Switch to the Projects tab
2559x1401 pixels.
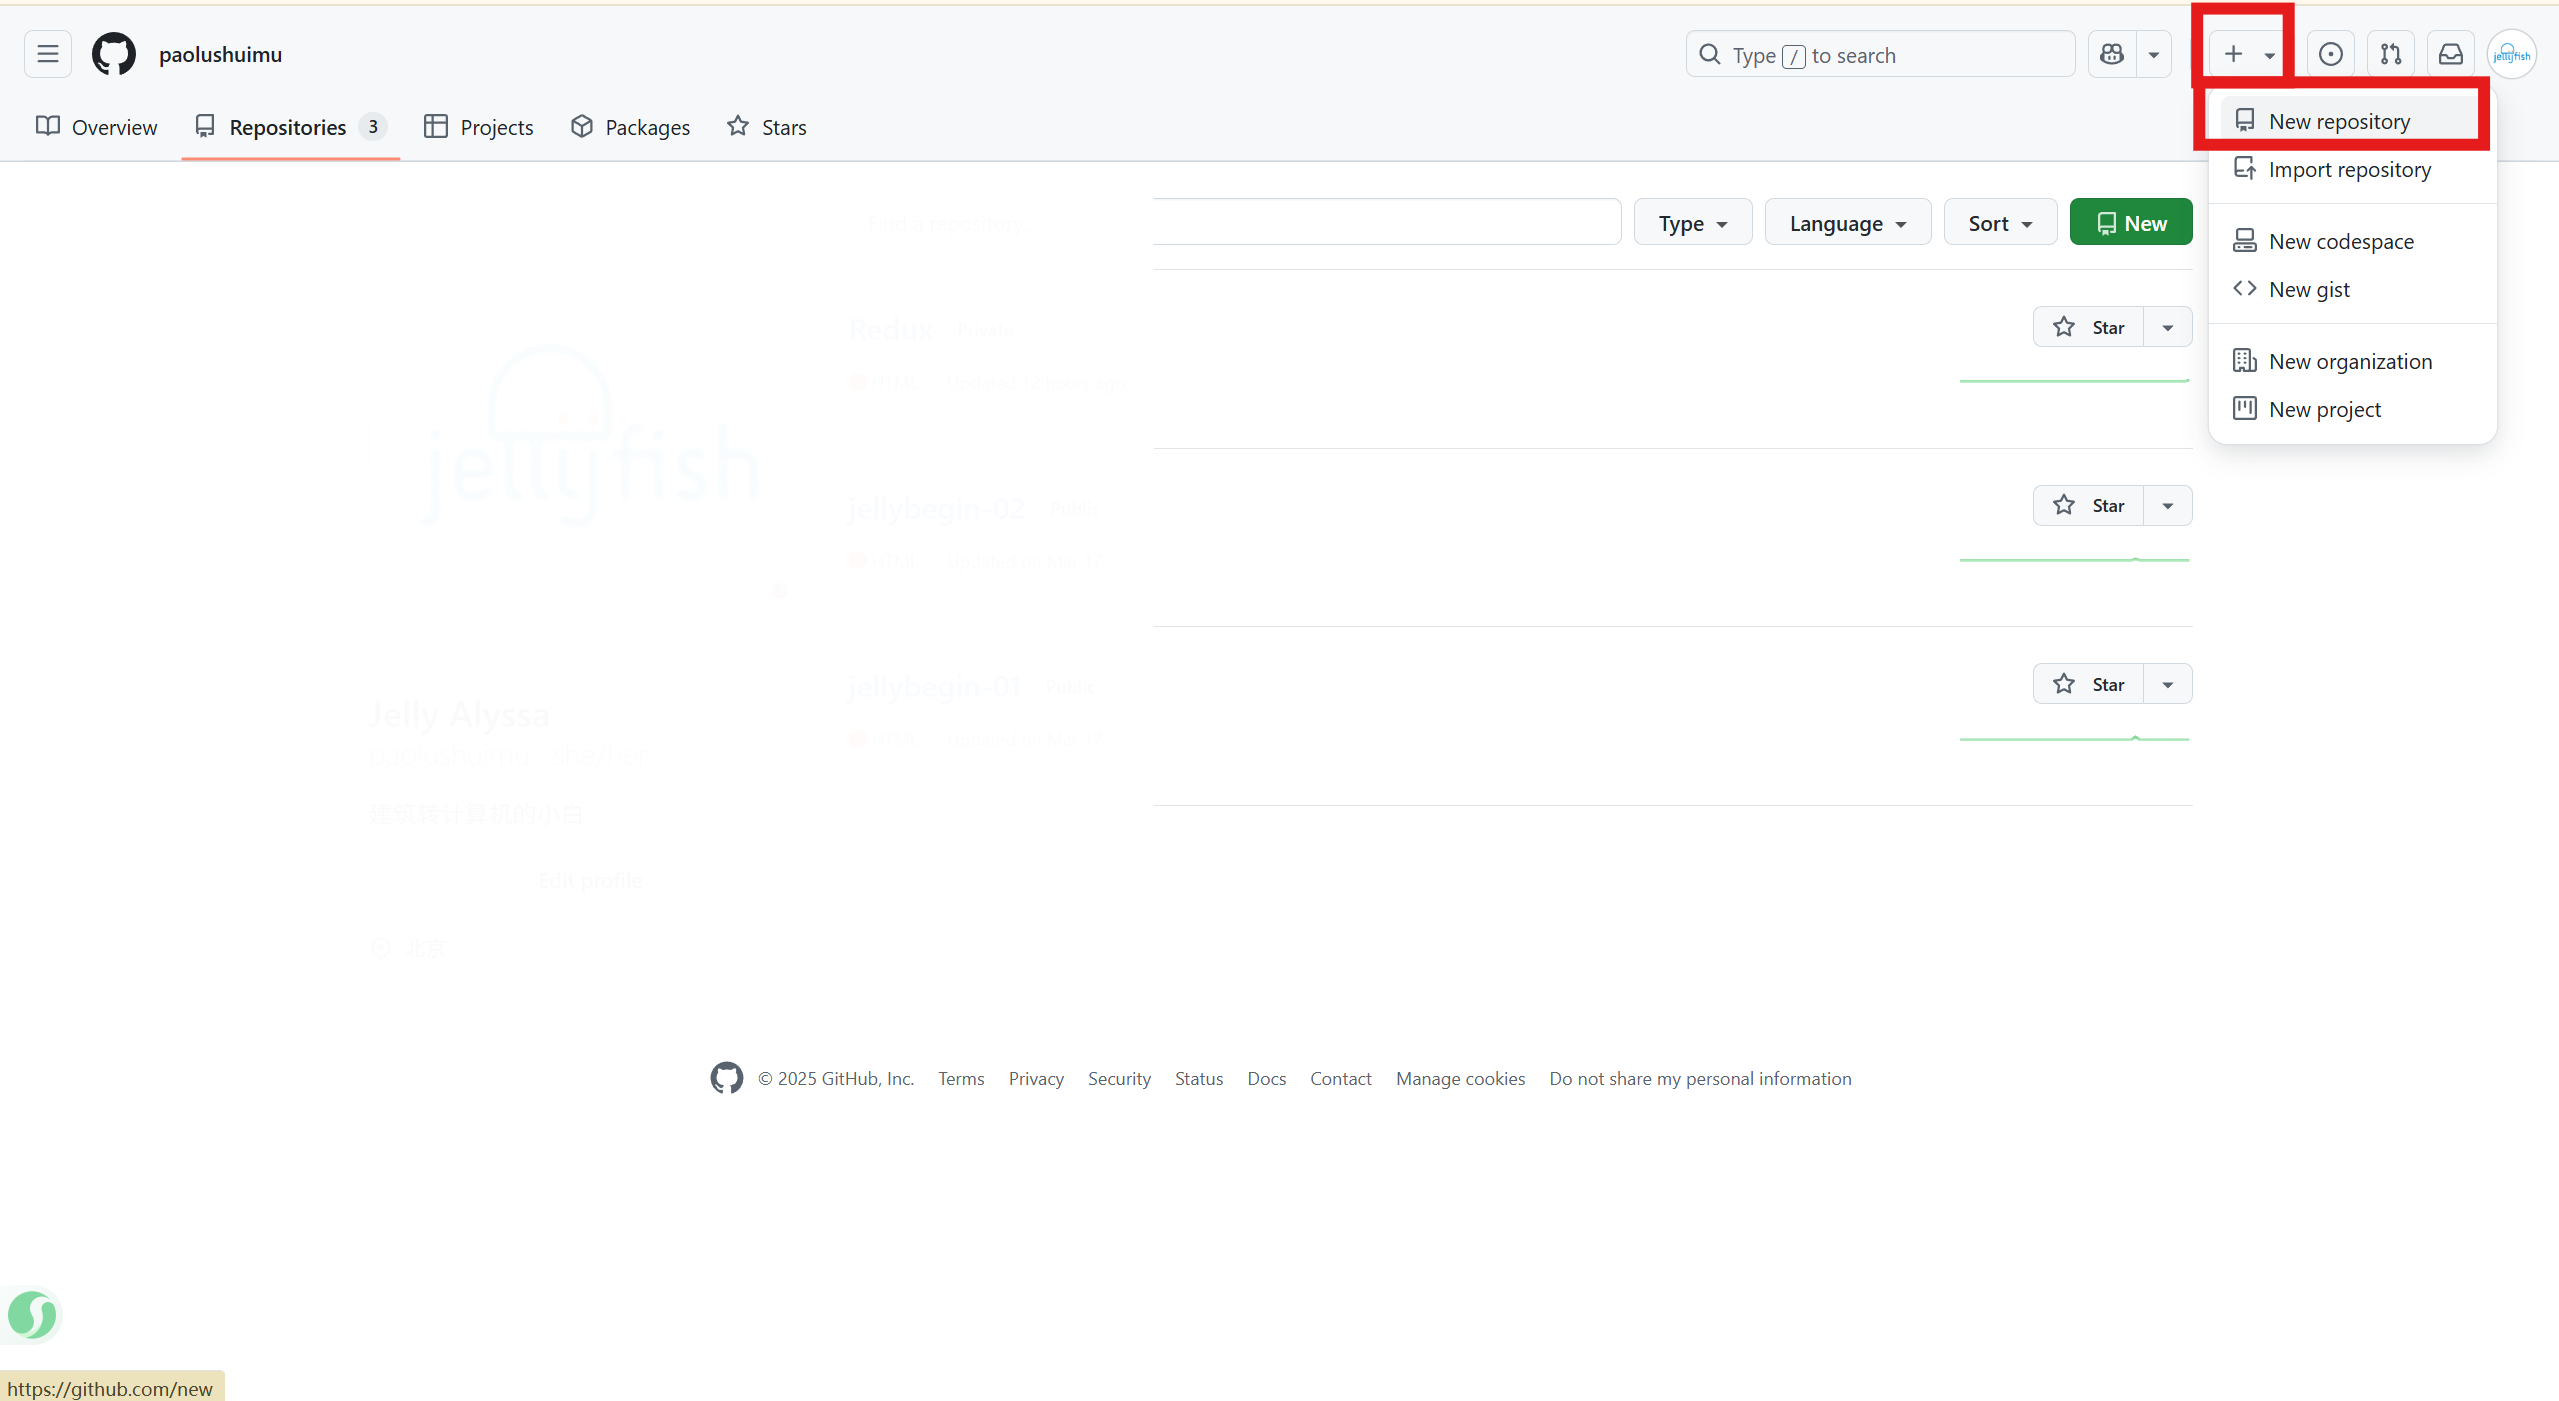coord(479,127)
